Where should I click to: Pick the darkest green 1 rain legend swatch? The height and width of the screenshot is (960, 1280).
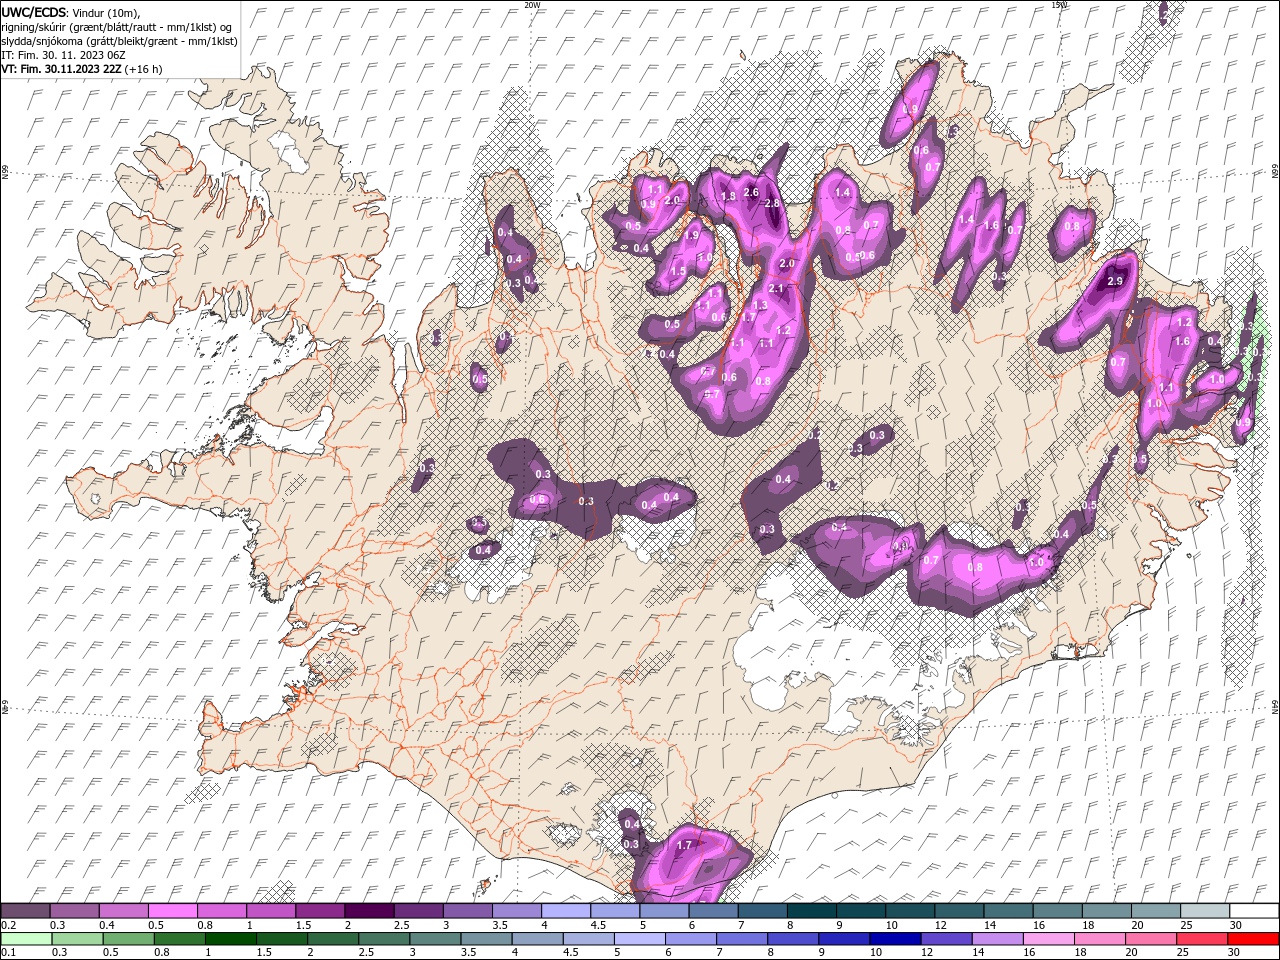(x=231, y=939)
